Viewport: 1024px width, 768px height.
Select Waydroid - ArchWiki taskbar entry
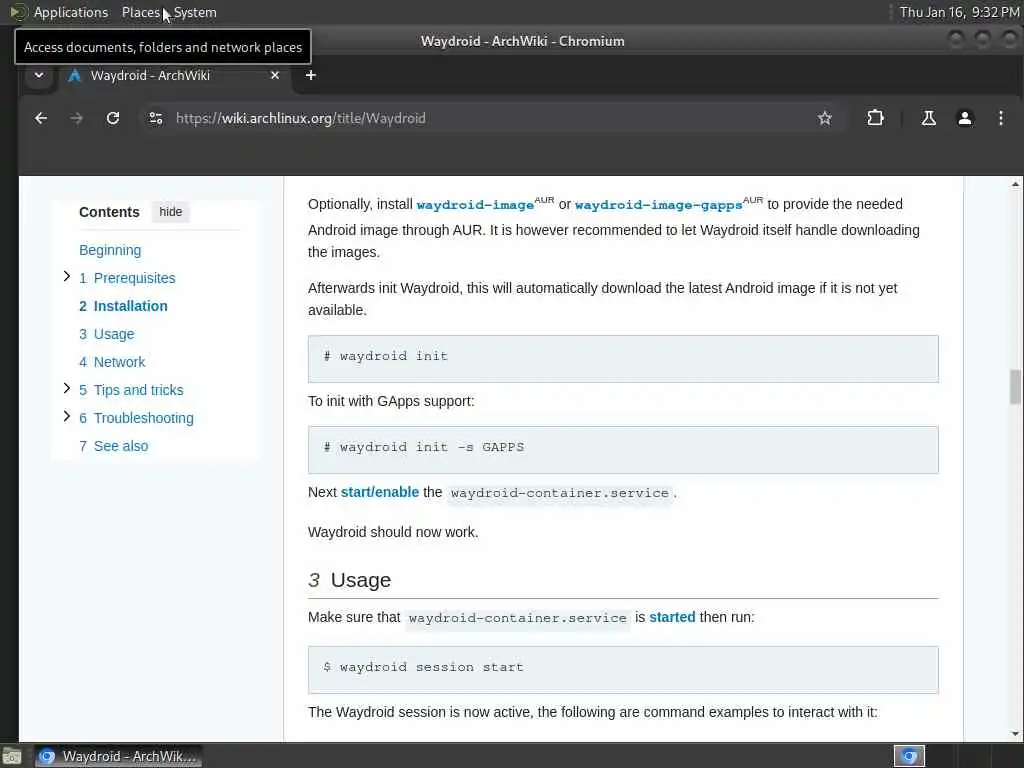(x=118, y=756)
